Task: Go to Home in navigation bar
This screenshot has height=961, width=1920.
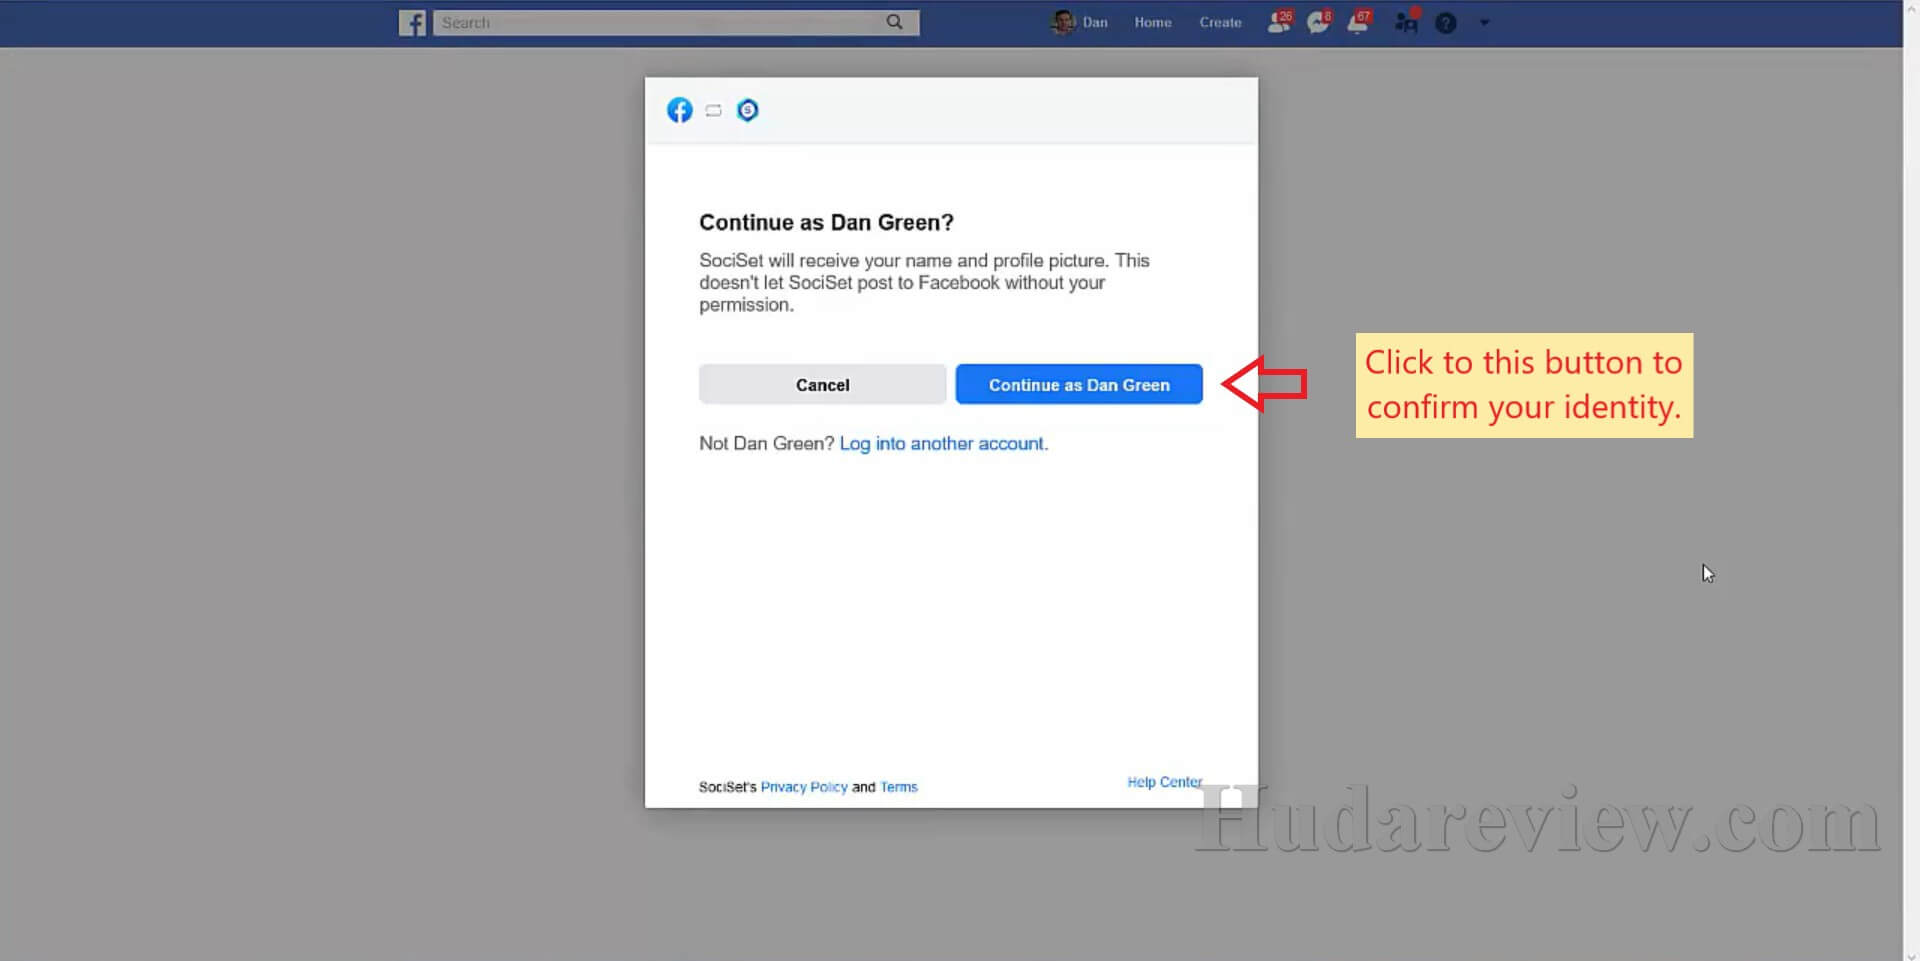Action: 1153,22
